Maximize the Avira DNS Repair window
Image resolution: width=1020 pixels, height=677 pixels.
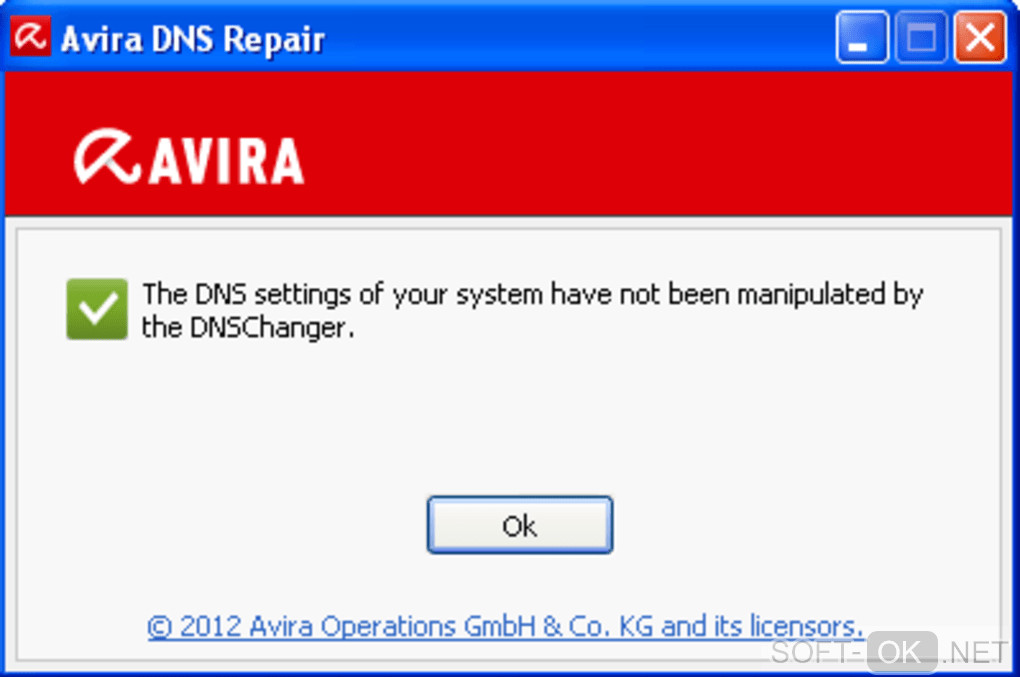click(921, 37)
